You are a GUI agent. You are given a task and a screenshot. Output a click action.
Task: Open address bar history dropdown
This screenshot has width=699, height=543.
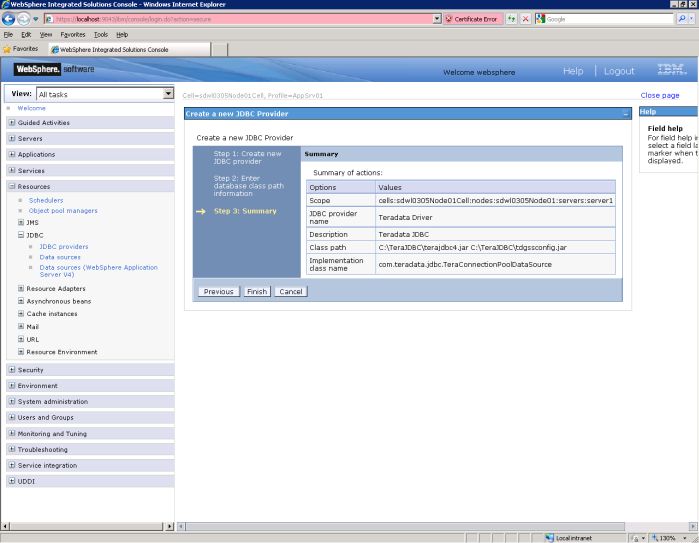pos(437,19)
